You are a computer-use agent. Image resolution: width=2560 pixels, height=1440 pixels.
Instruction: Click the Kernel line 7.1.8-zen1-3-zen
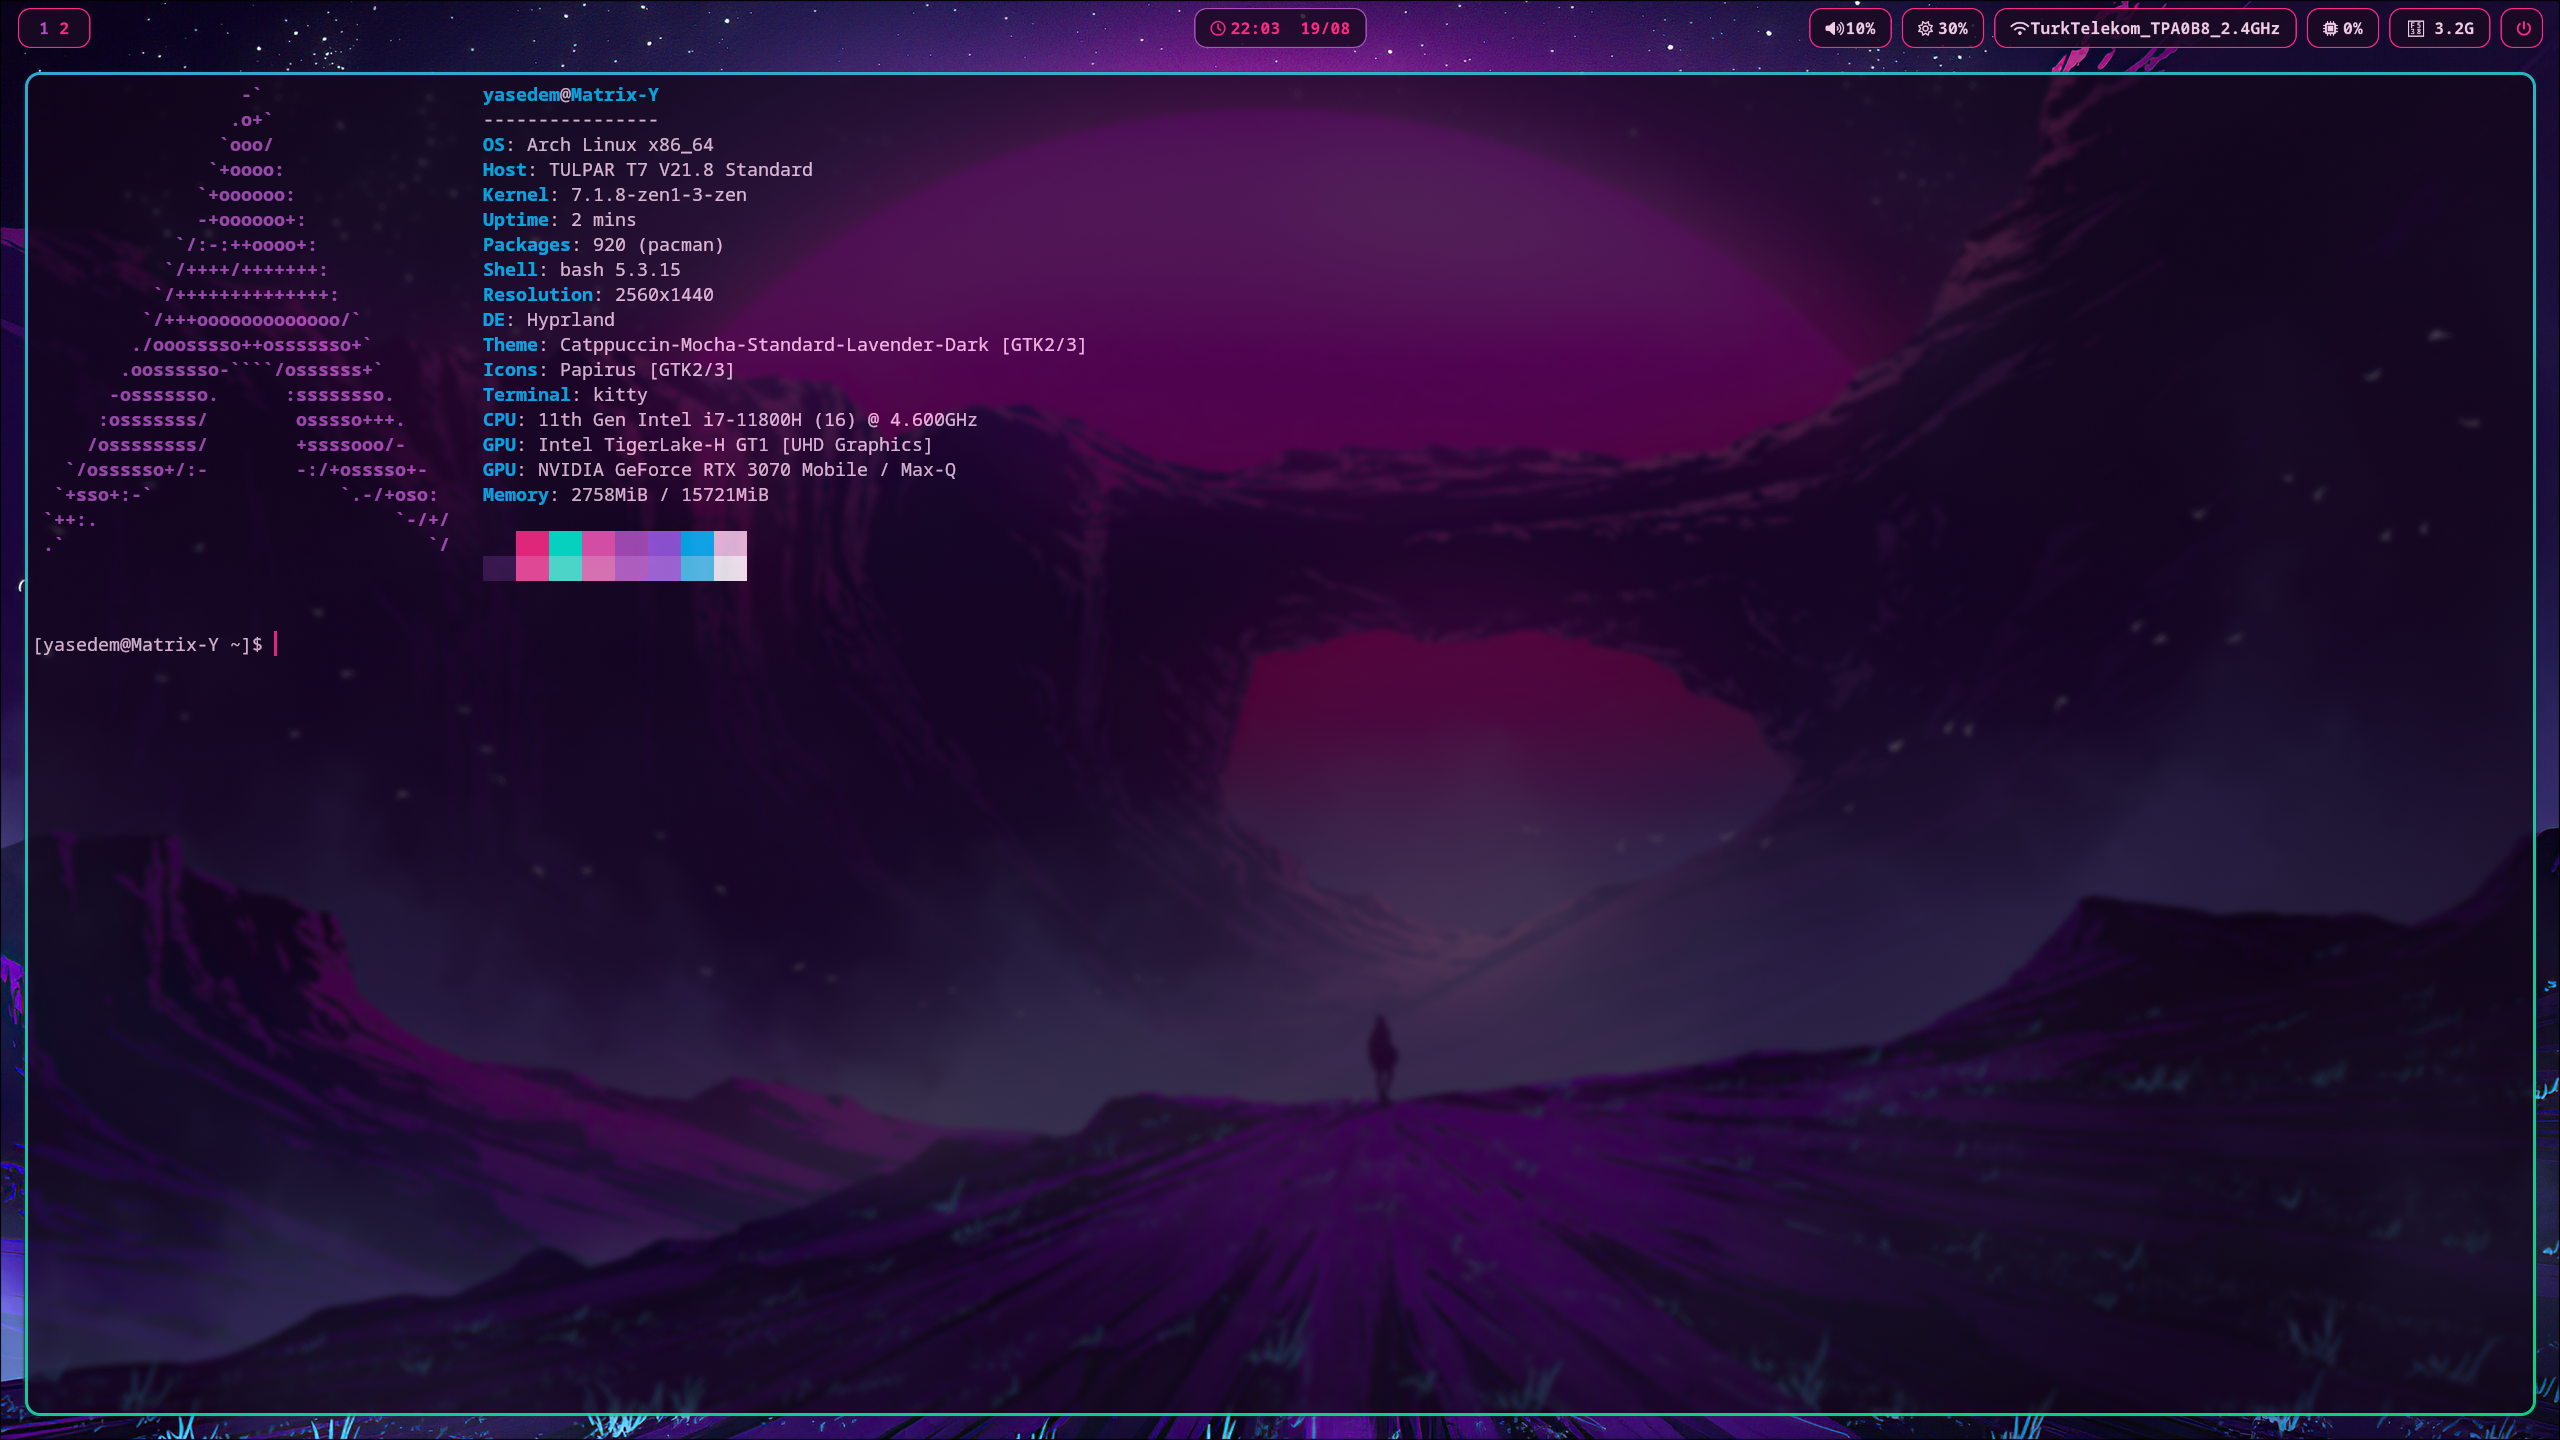tap(614, 195)
